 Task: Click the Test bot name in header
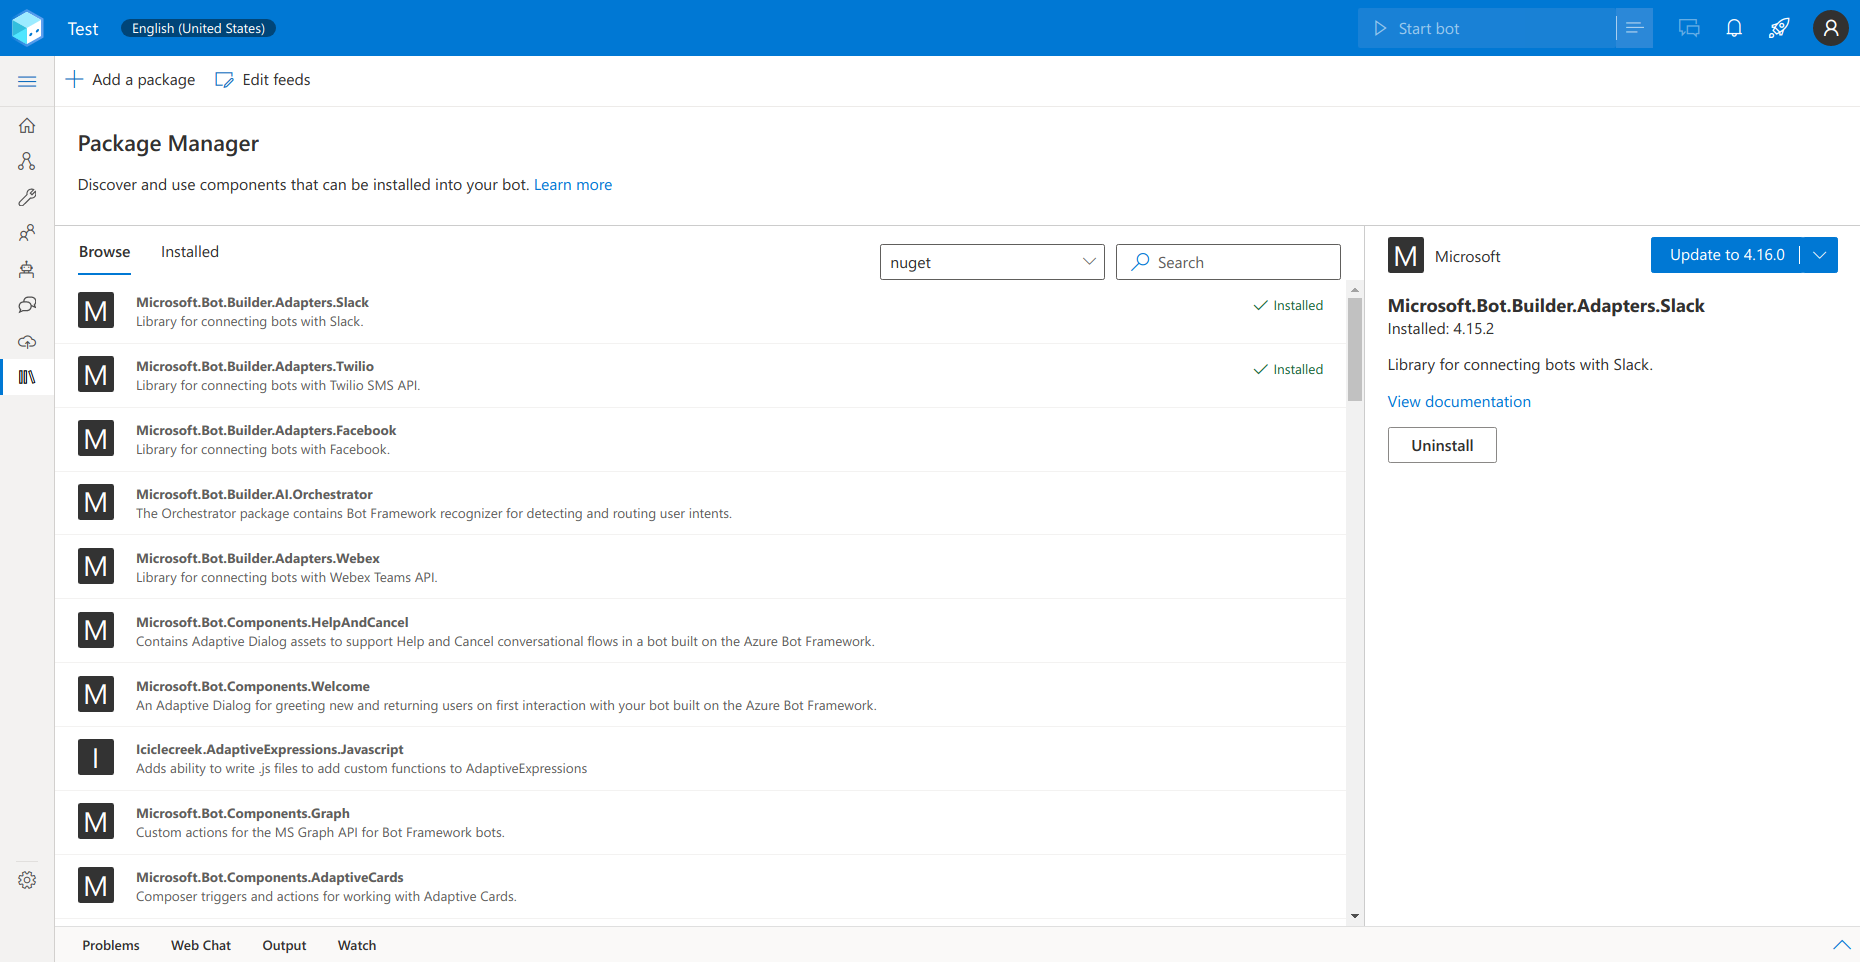[83, 29]
